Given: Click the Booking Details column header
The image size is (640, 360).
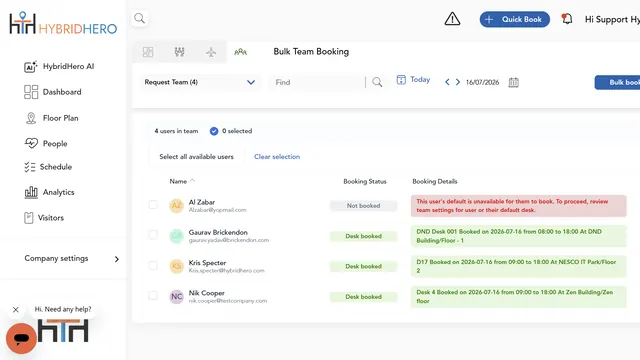Looking at the screenshot, I should click(435, 181).
